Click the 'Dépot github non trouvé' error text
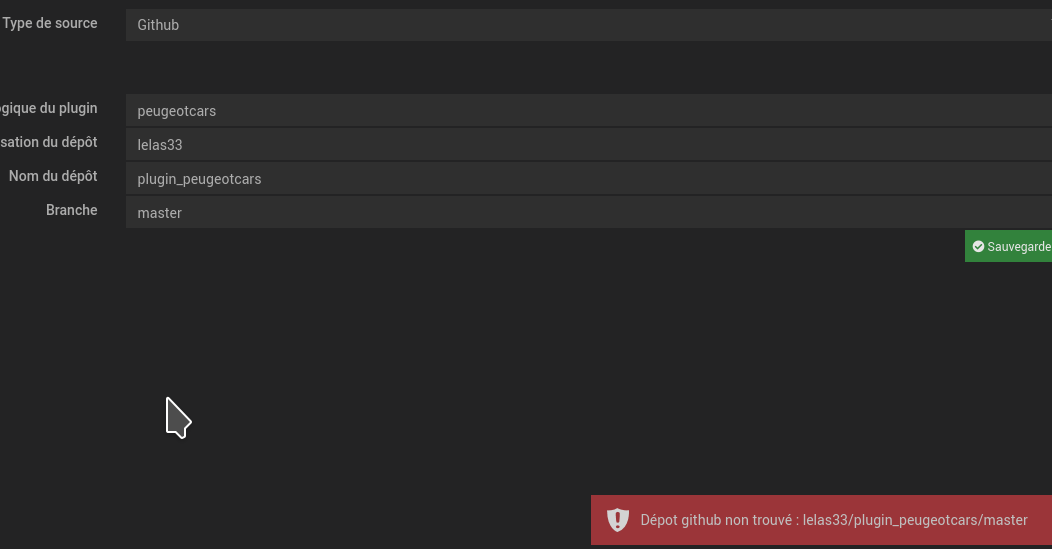The height and width of the screenshot is (549, 1052). pos(716,520)
